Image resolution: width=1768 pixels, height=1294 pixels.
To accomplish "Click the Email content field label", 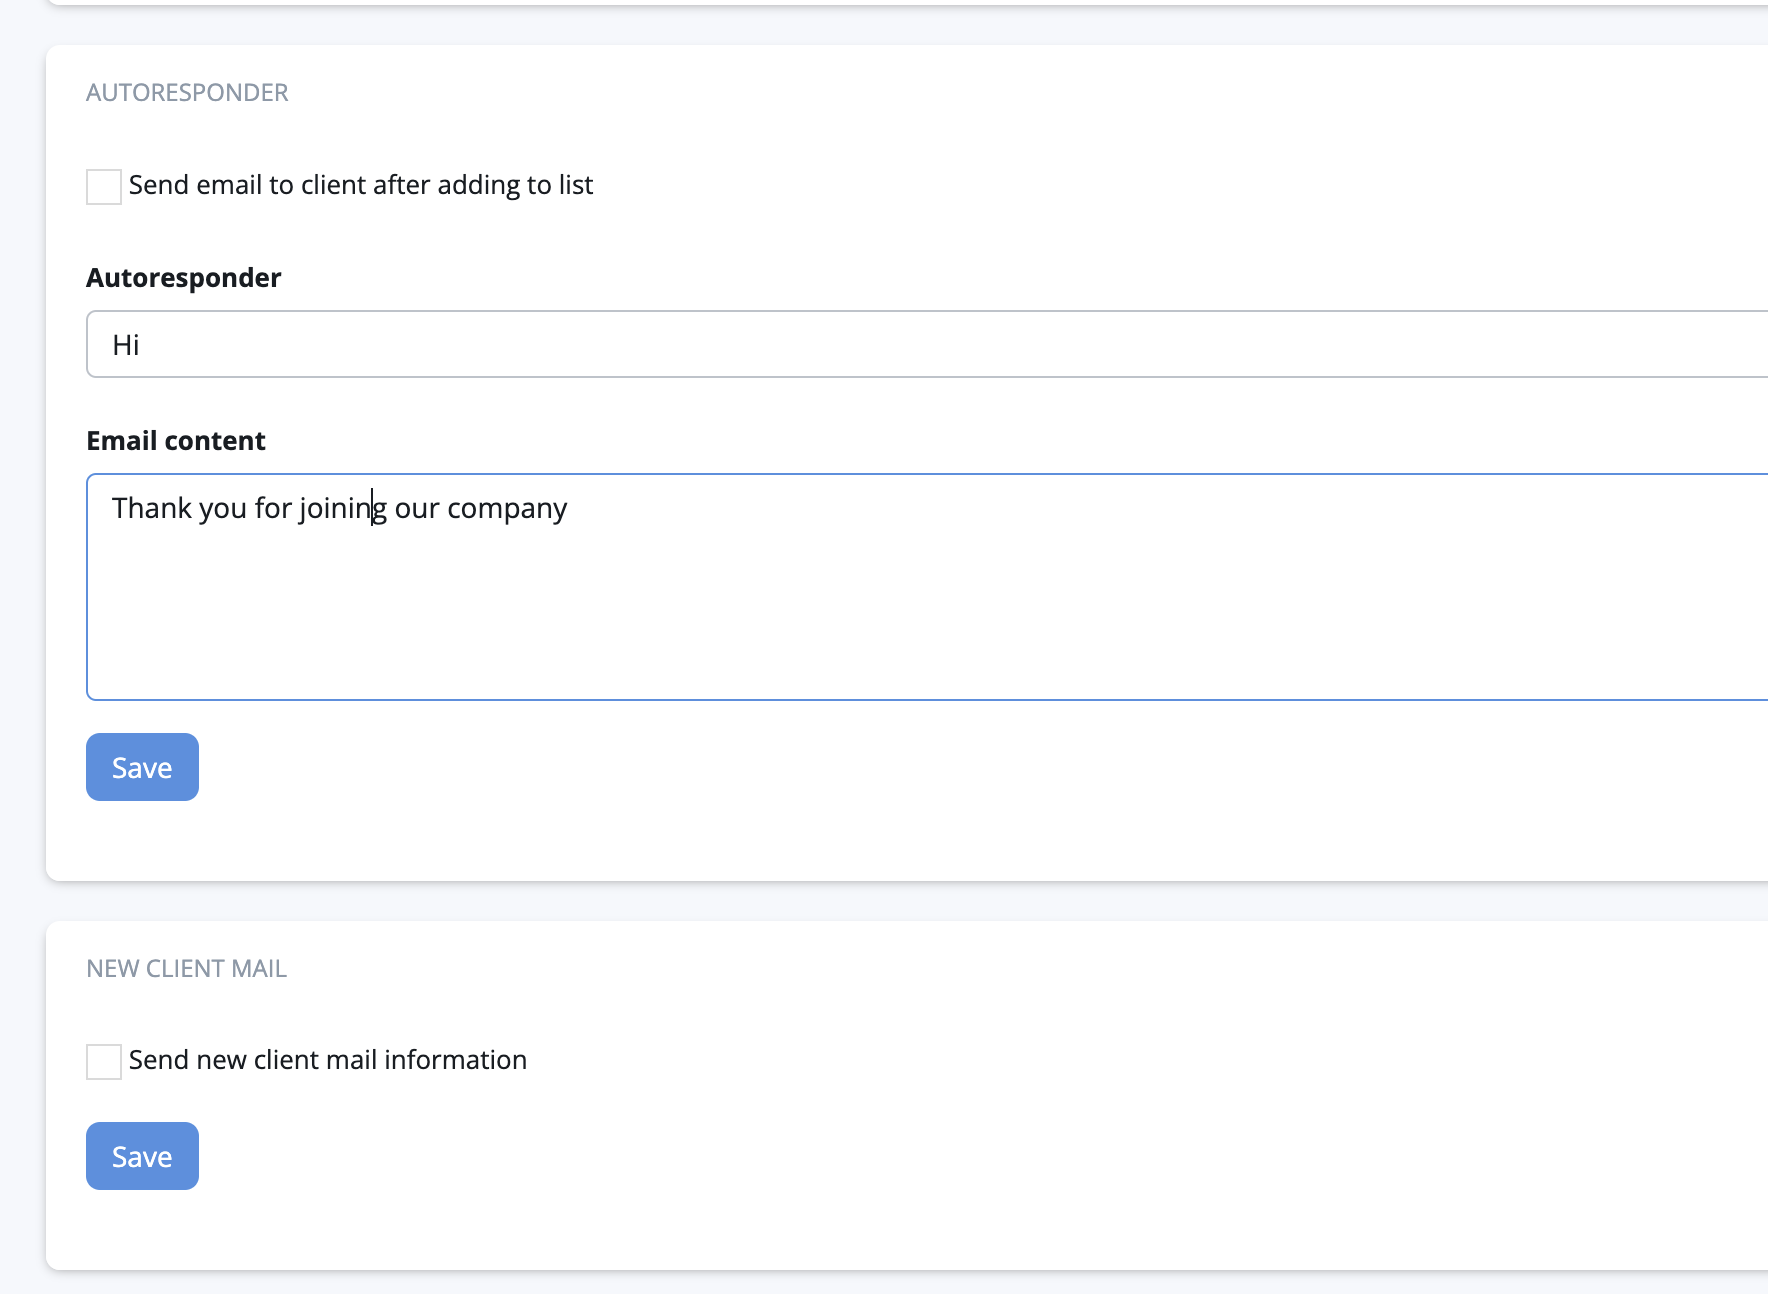I will click(x=175, y=441).
